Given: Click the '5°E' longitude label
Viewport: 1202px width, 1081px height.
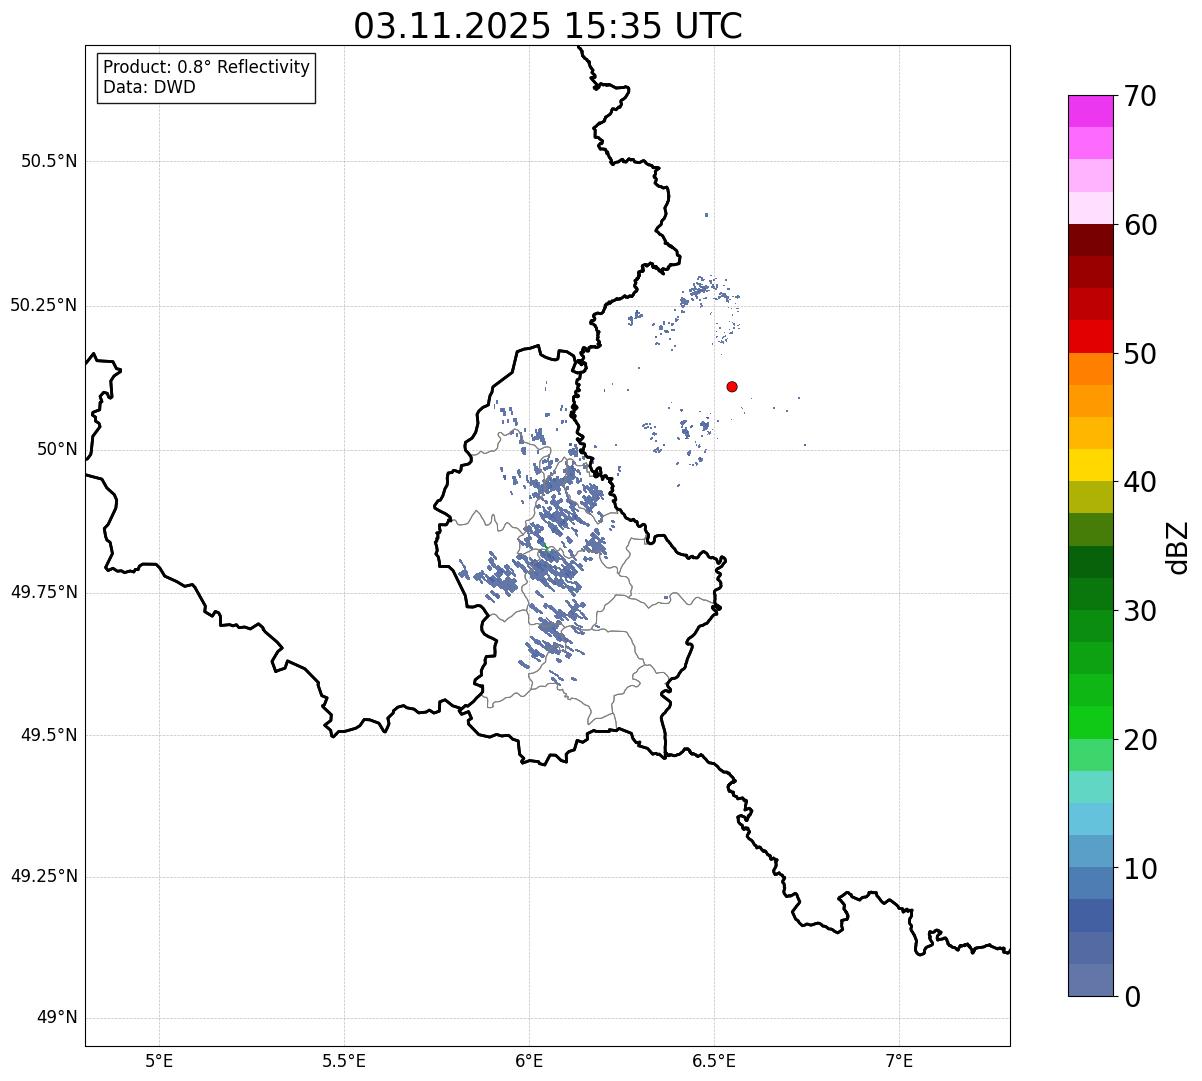Looking at the screenshot, I should (159, 1061).
